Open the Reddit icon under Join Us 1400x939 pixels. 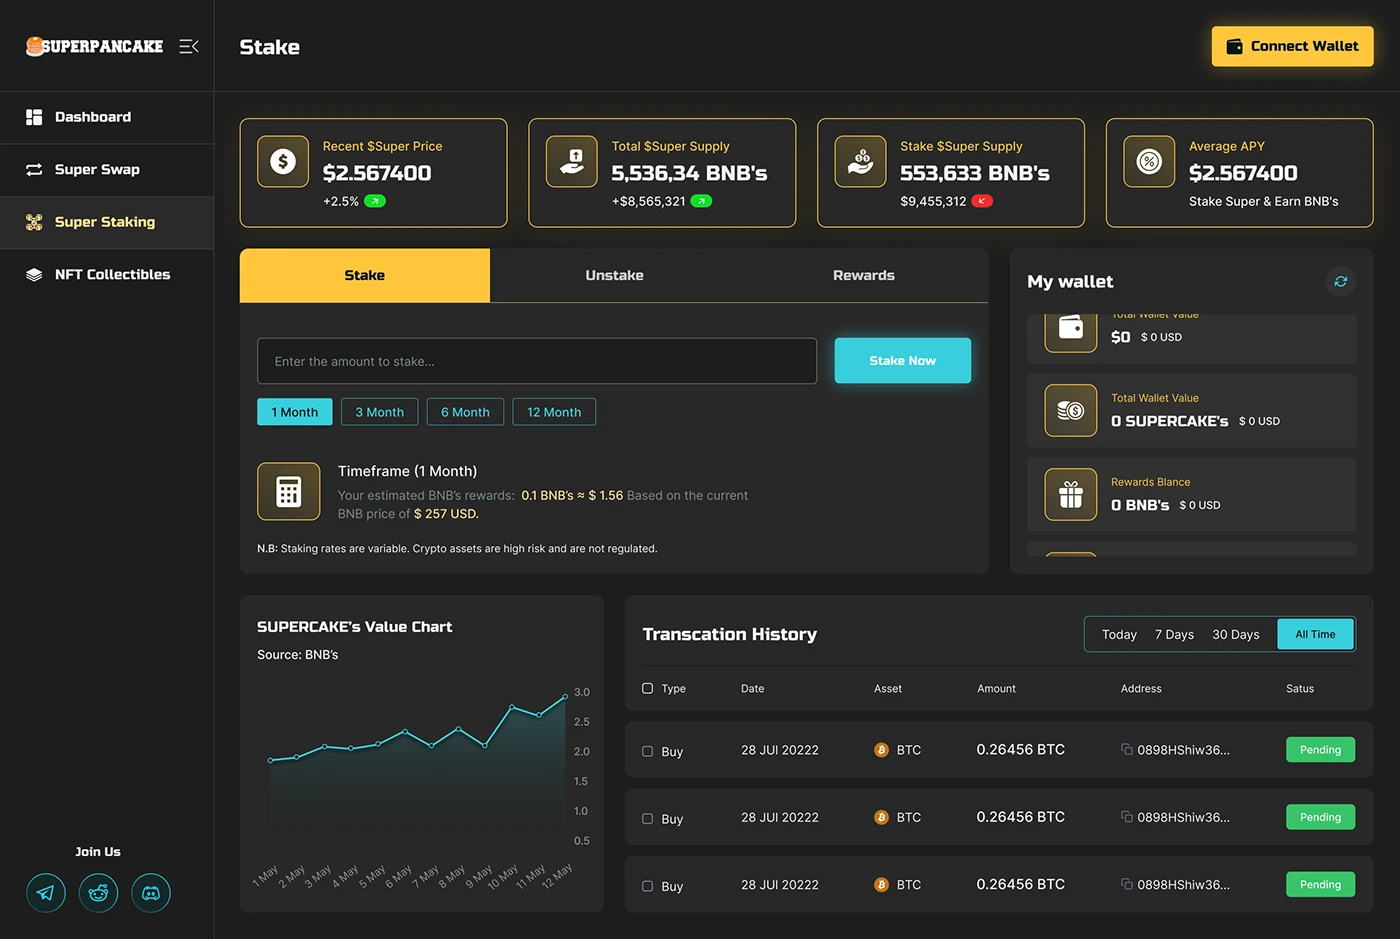pos(98,893)
